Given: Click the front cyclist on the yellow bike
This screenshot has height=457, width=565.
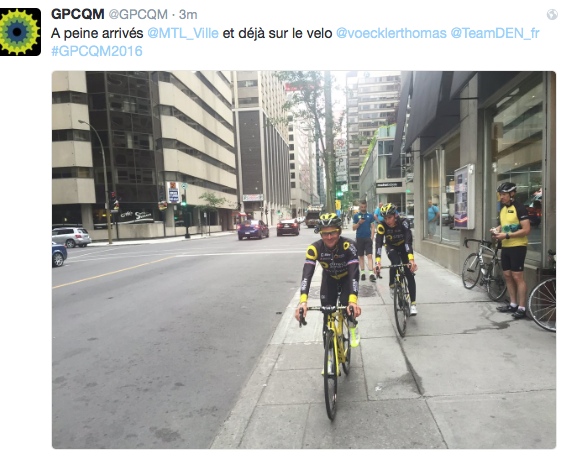Looking at the screenshot, I should [x=332, y=310].
